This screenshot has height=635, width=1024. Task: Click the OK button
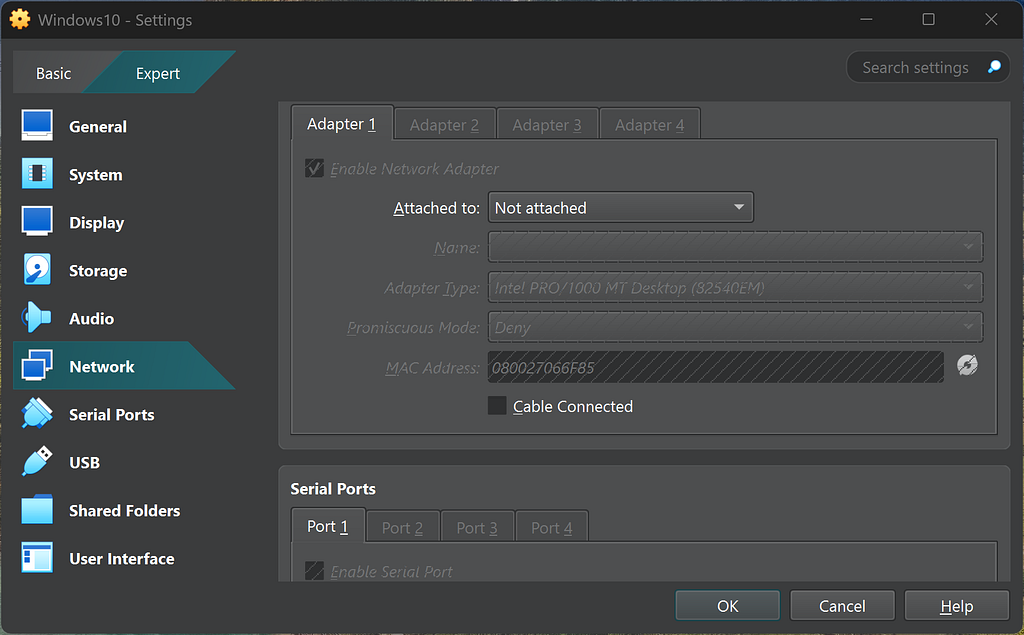click(727, 606)
